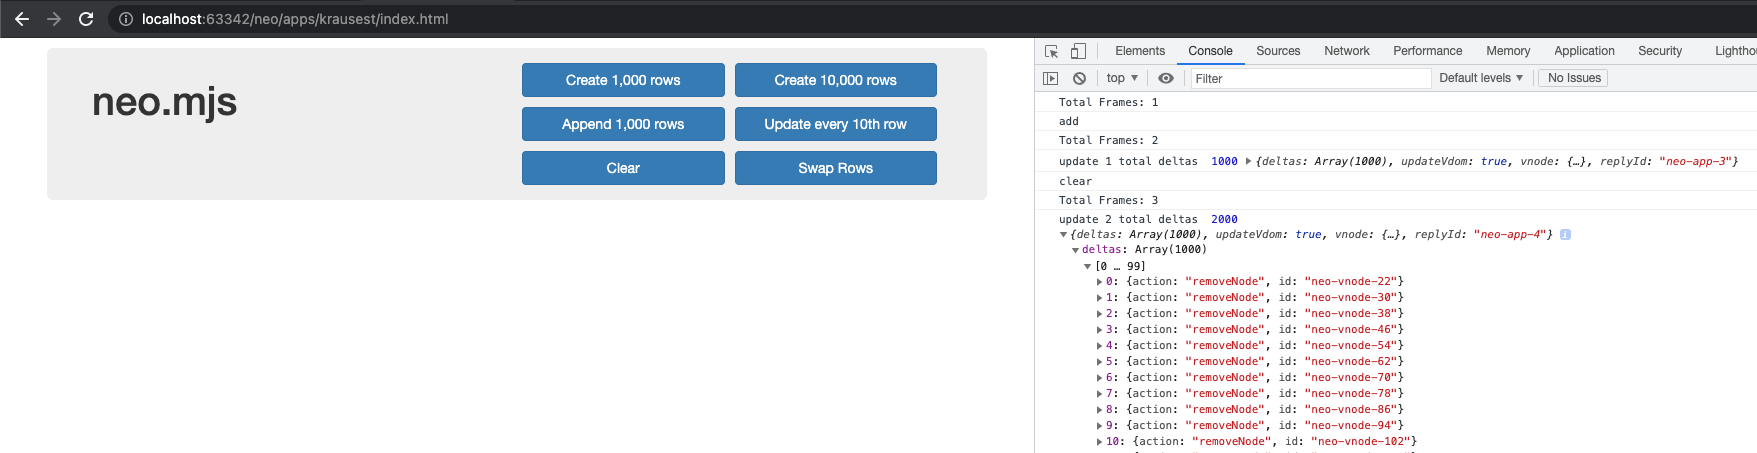Open the Application tab
Image resolution: width=1757 pixels, height=453 pixels.
tap(1584, 51)
